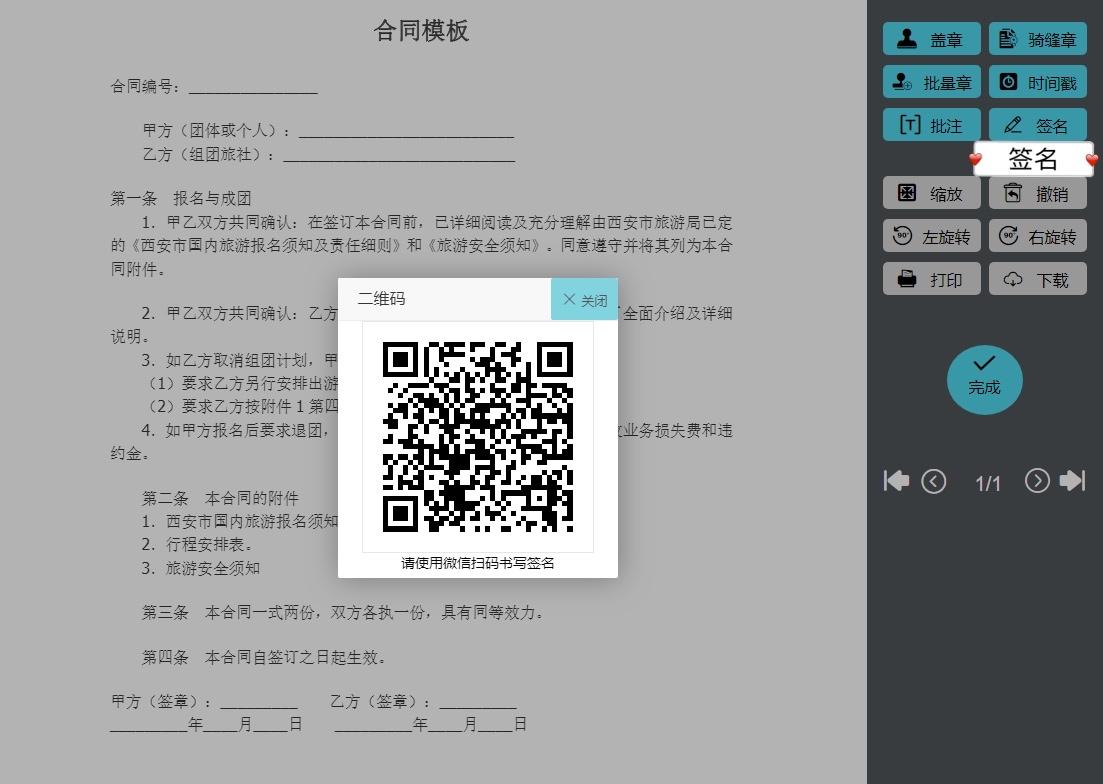The height and width of the screenshot is (784, 1103).
Task: Click the text 请使用微信扫码书写签名
Action: point(478,563)
